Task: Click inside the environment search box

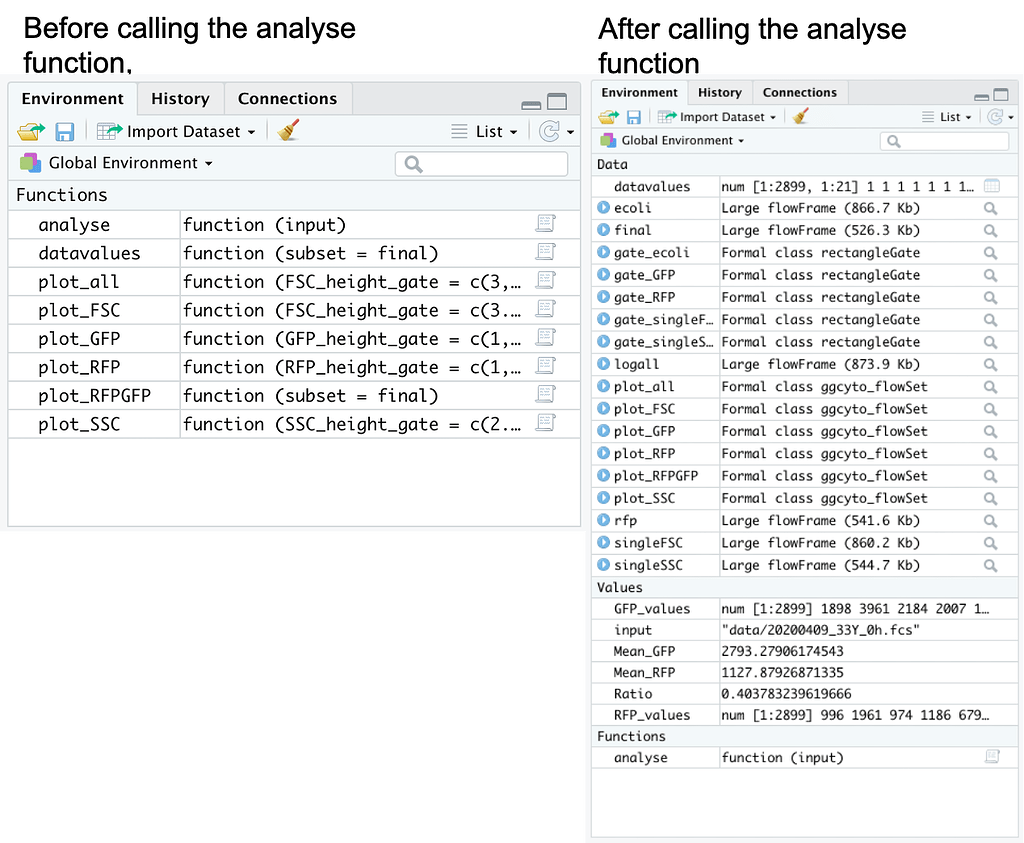Action: tap(481, 163)
